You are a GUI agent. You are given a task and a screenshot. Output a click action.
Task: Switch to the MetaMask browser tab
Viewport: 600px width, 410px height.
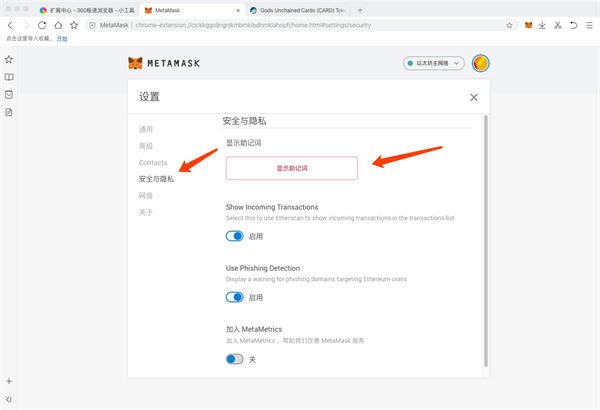coord(191,10)
